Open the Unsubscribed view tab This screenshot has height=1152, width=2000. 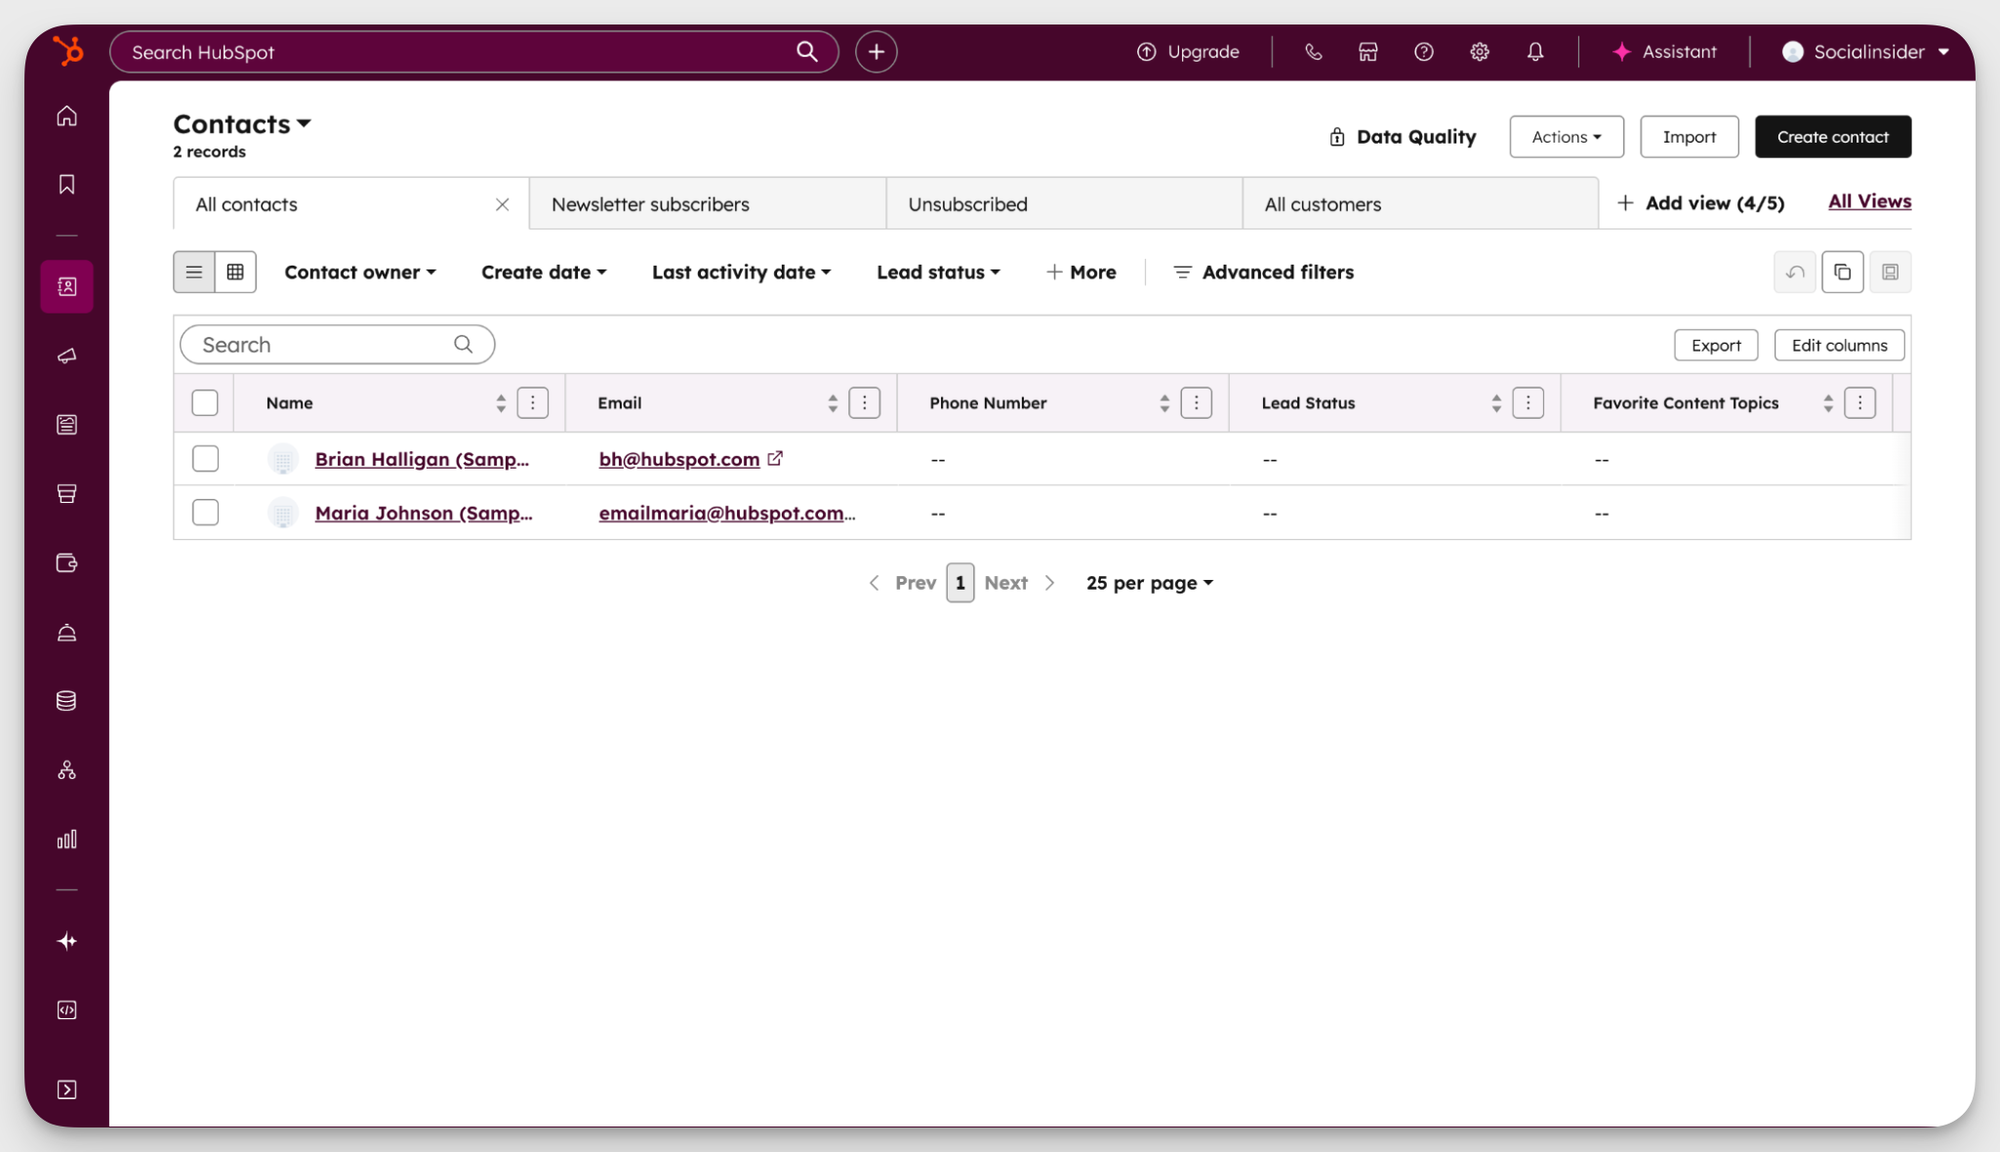[967, 203]
